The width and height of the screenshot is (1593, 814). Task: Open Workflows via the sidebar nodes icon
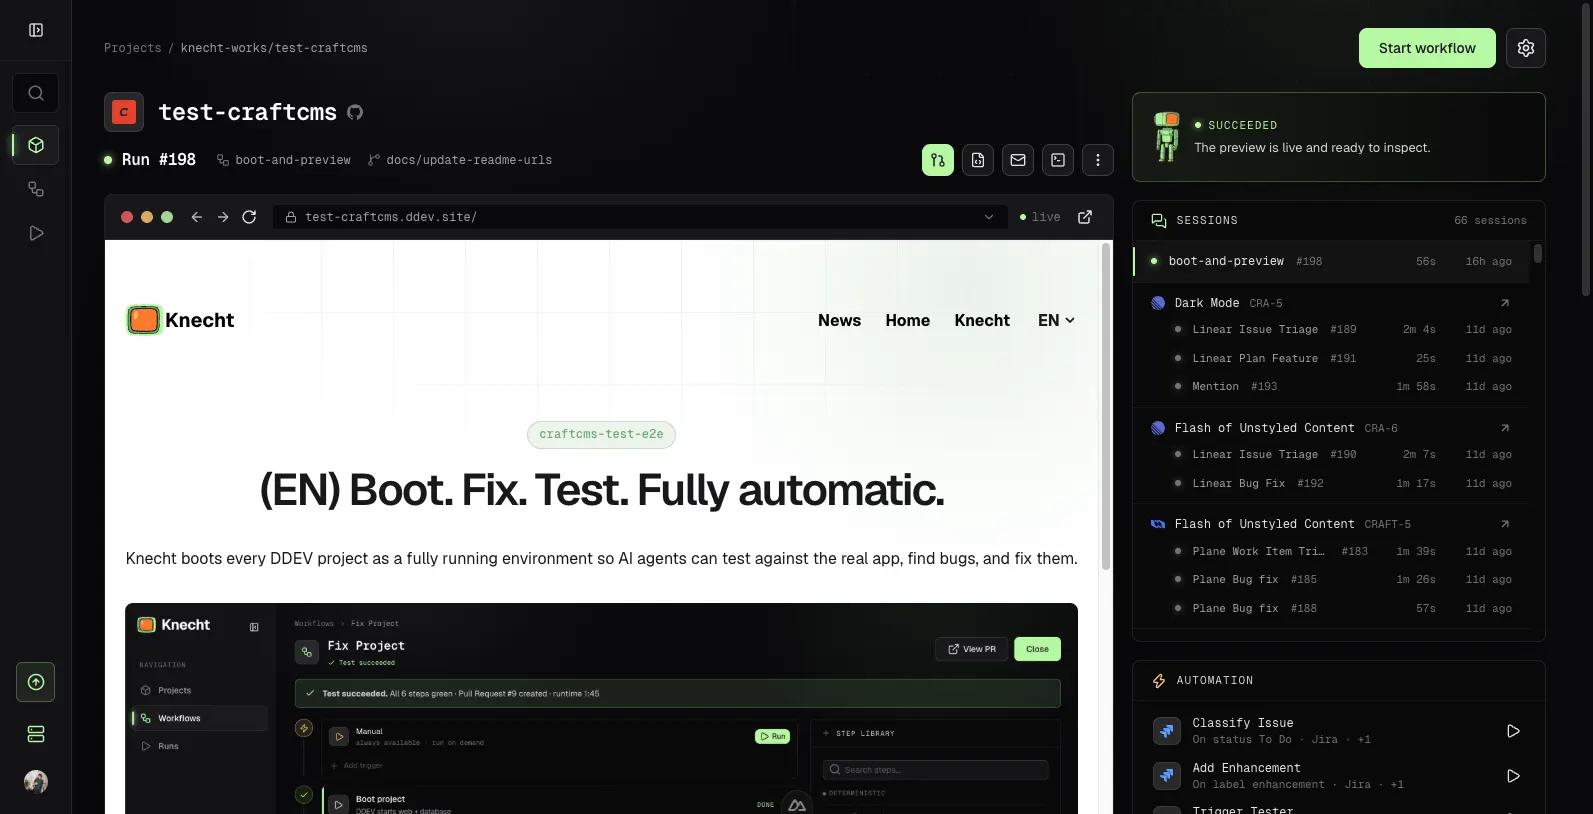tap(36, 189)
